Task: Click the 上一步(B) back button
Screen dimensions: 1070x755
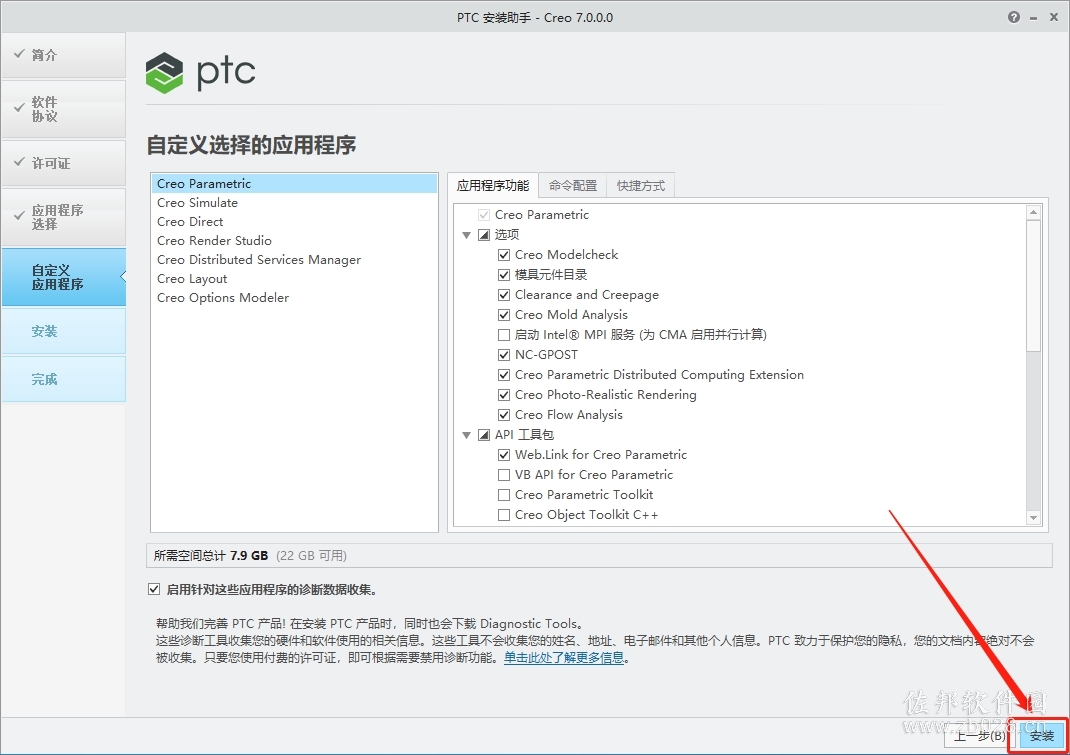Action: tap(980, 736)
